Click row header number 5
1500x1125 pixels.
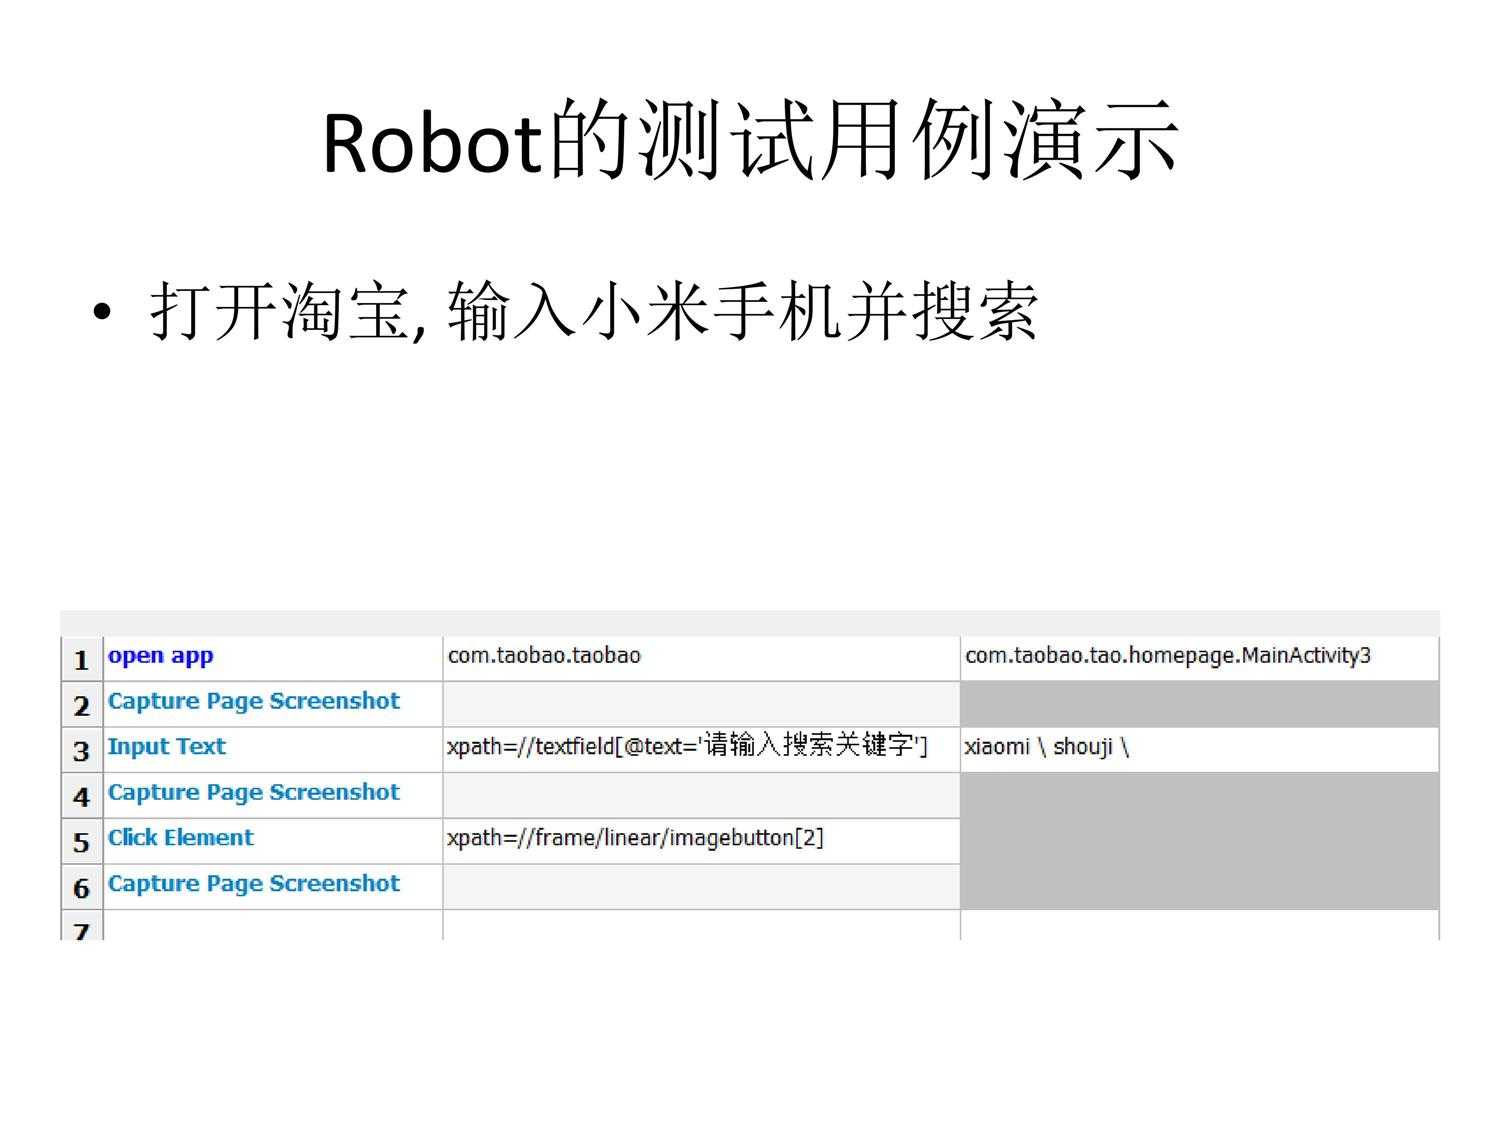[x=82, y=841]
